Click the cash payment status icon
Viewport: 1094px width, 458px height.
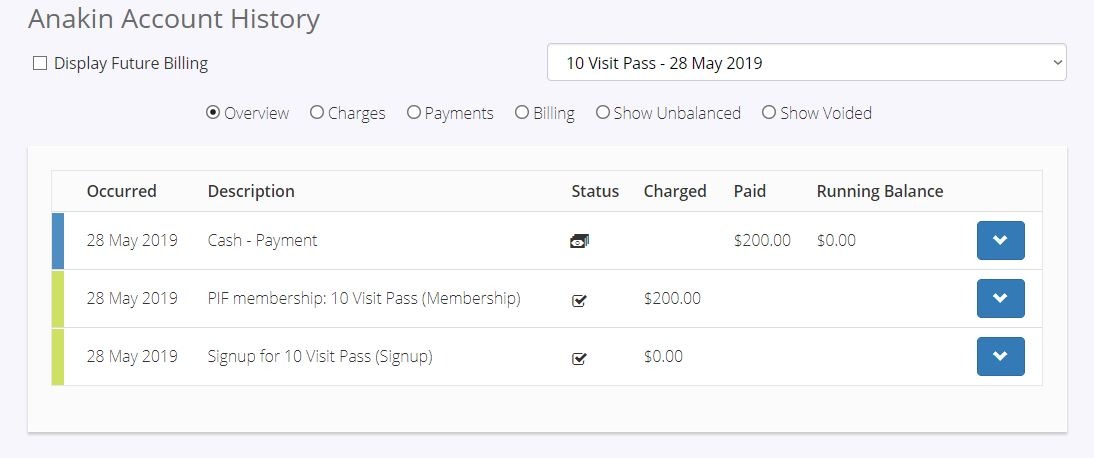click(579, 242)
